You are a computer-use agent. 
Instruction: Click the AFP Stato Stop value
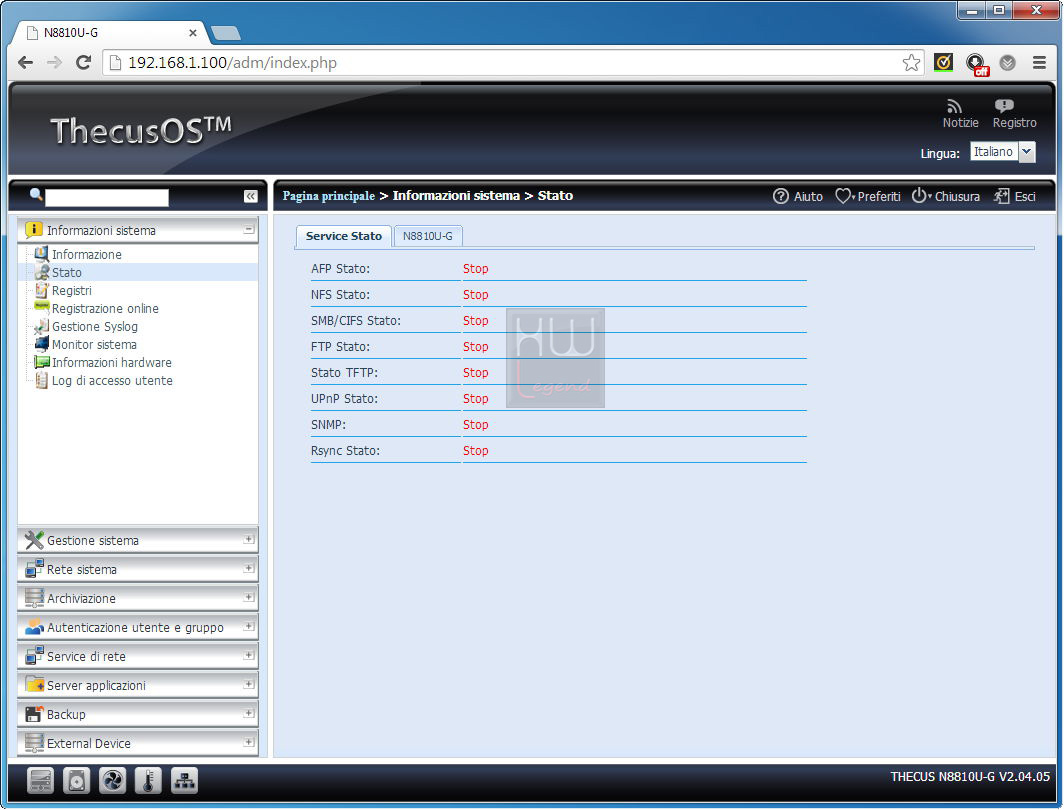pyautogui.click(x=476, y=269)
